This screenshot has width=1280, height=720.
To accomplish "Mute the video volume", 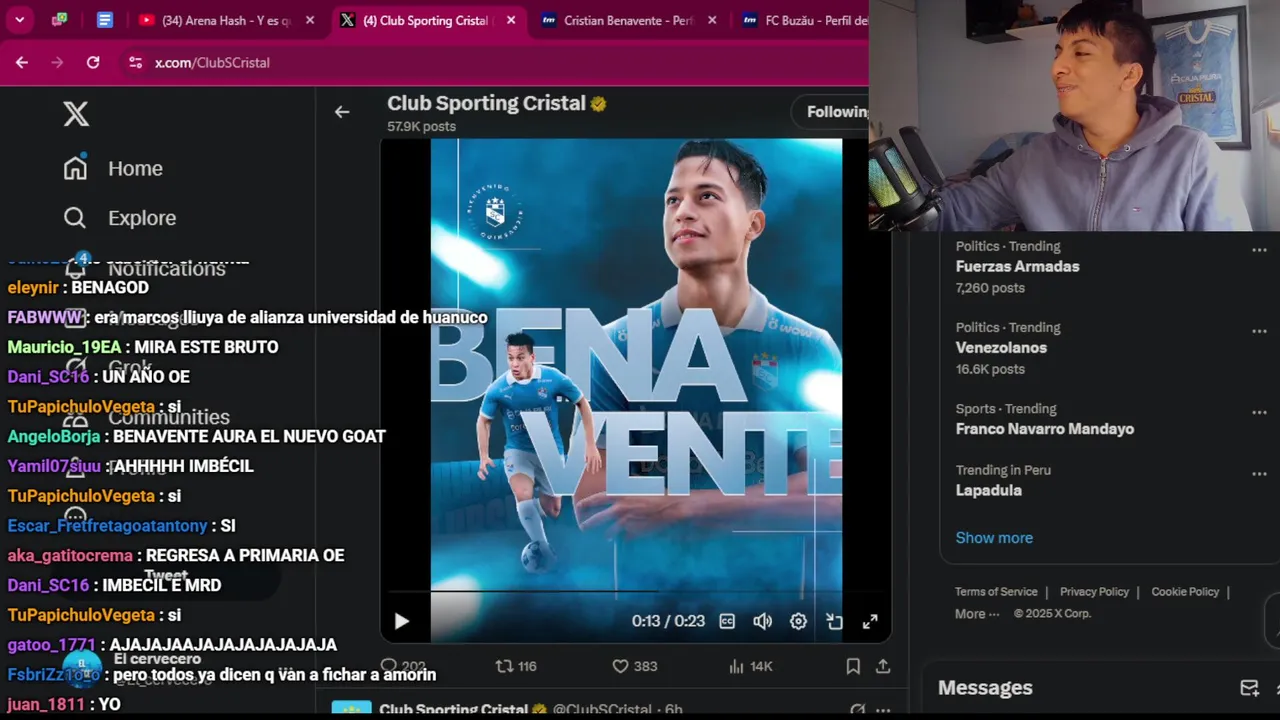I will (x=762, y=621).
